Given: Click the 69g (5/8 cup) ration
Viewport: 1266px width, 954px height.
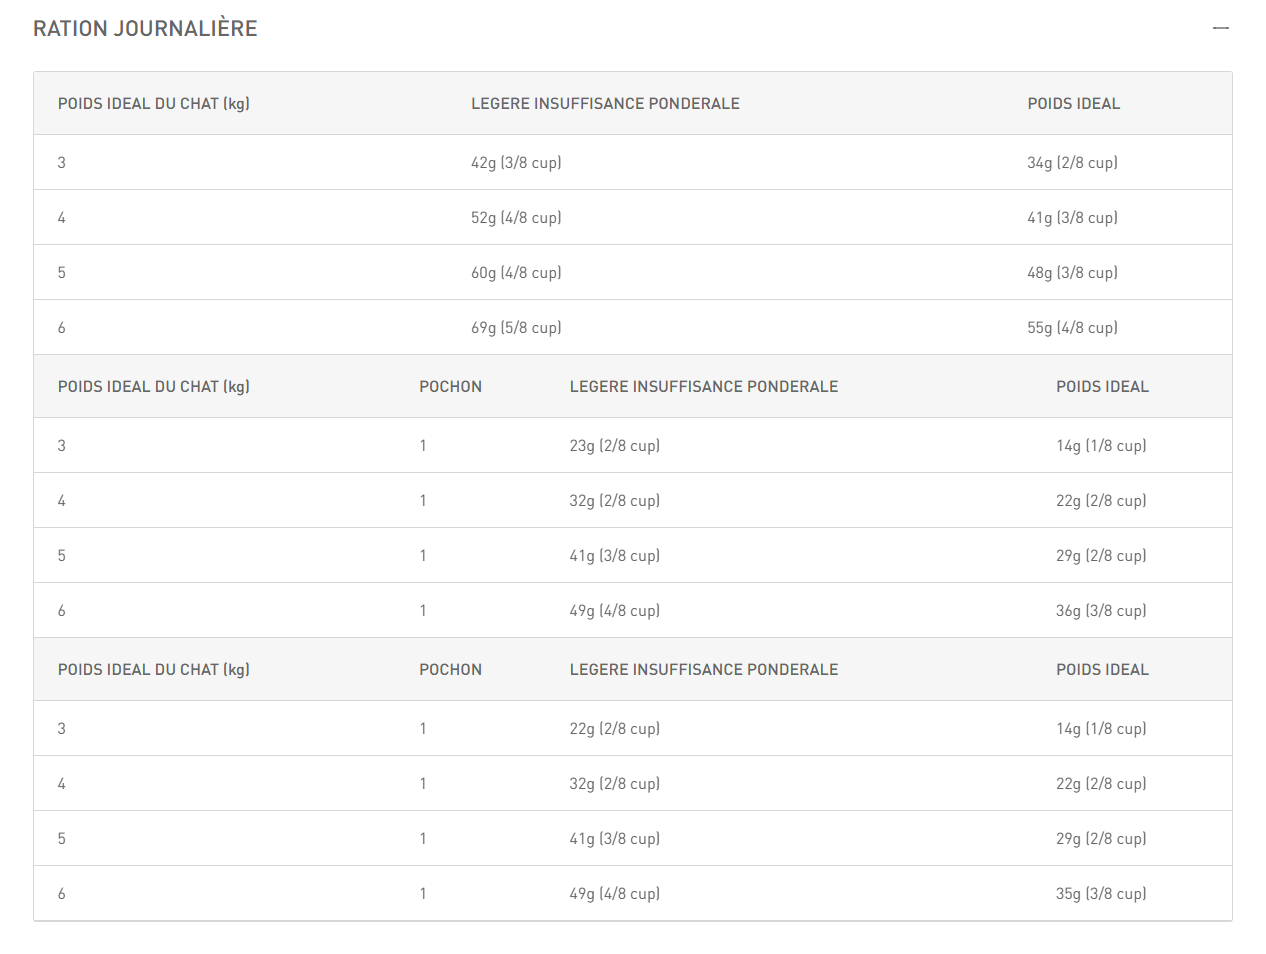Looking at the screenshot, I should pos(516,327).
